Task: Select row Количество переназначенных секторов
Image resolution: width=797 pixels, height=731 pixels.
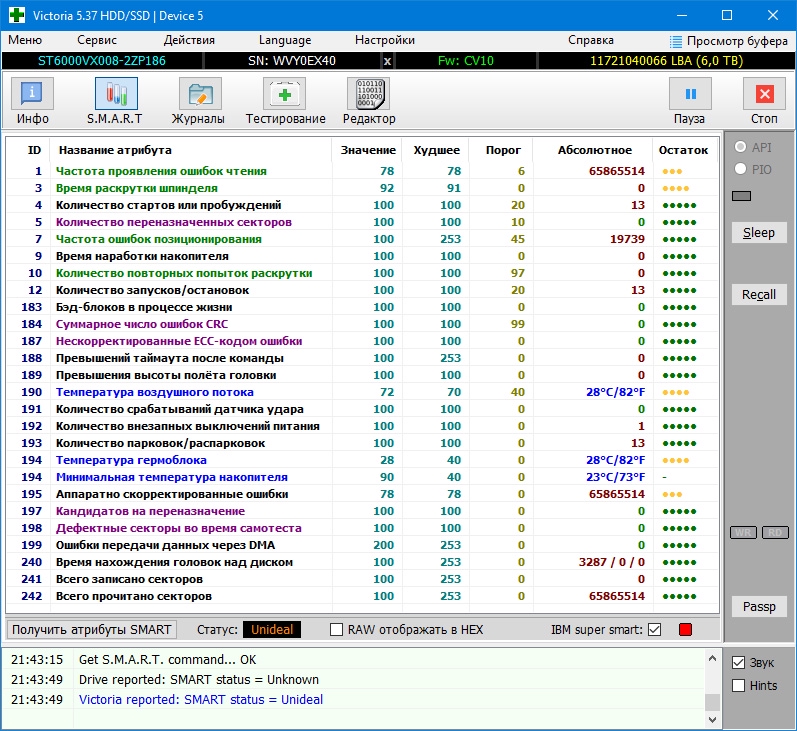Action: tap(362, 222)
